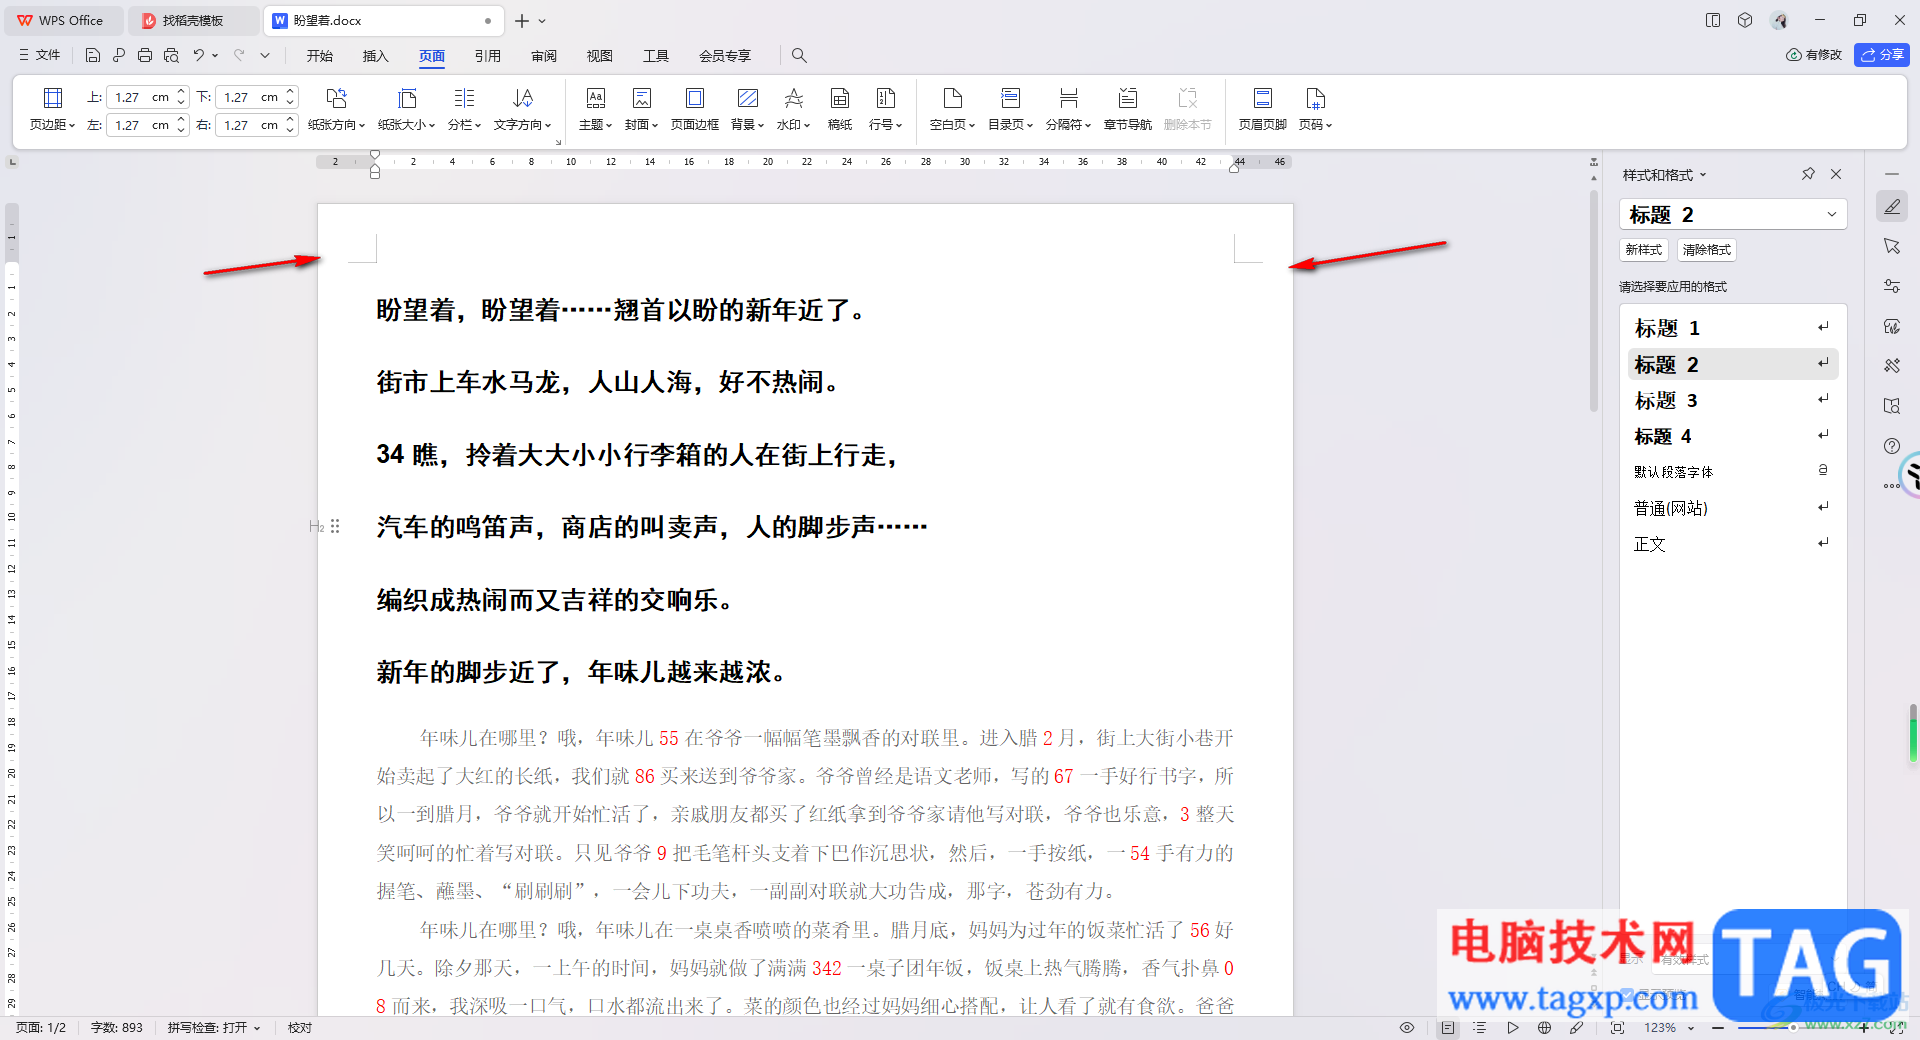
Task: Click the 页面边框 page border tool
Action: coord(694,109)
